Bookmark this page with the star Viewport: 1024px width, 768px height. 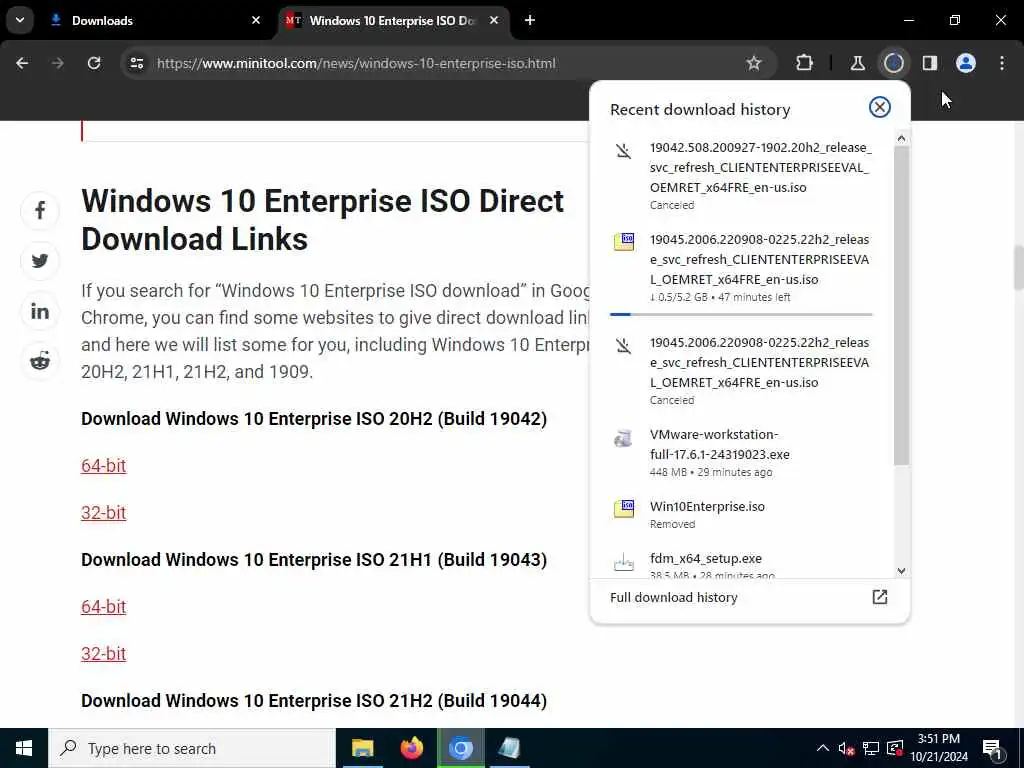pos(754,63)
